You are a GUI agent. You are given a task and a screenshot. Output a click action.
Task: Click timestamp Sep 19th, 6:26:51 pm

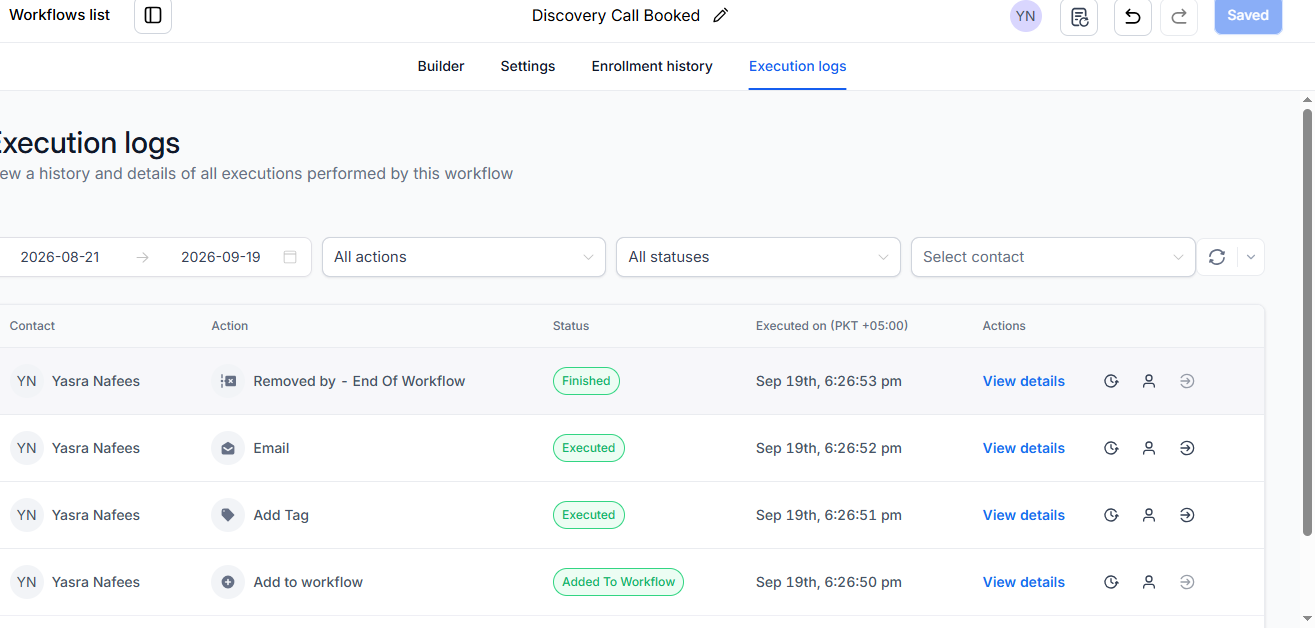pyautogui.click(x=829, y=515)
